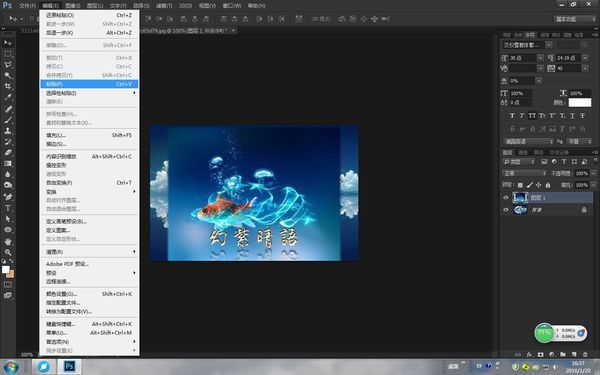The width and height of the screenshot is (600, 375).
Task: Open the anti-aliasing method dropdown
Action: click(x=579, y=141)
